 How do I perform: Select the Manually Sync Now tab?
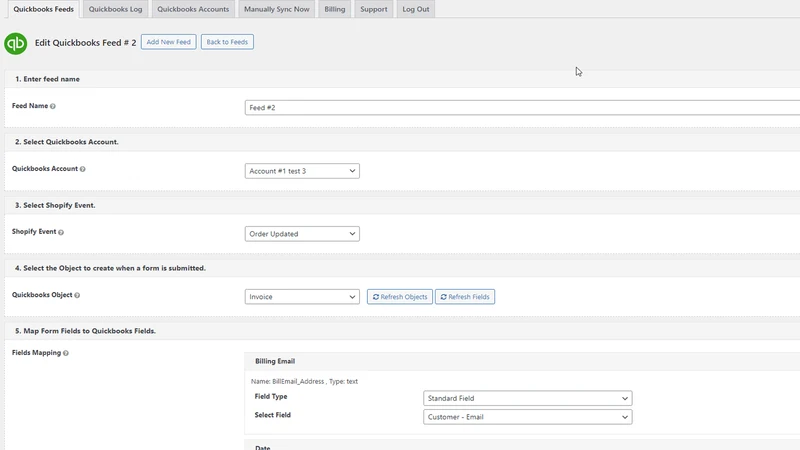tap(277, 9)
